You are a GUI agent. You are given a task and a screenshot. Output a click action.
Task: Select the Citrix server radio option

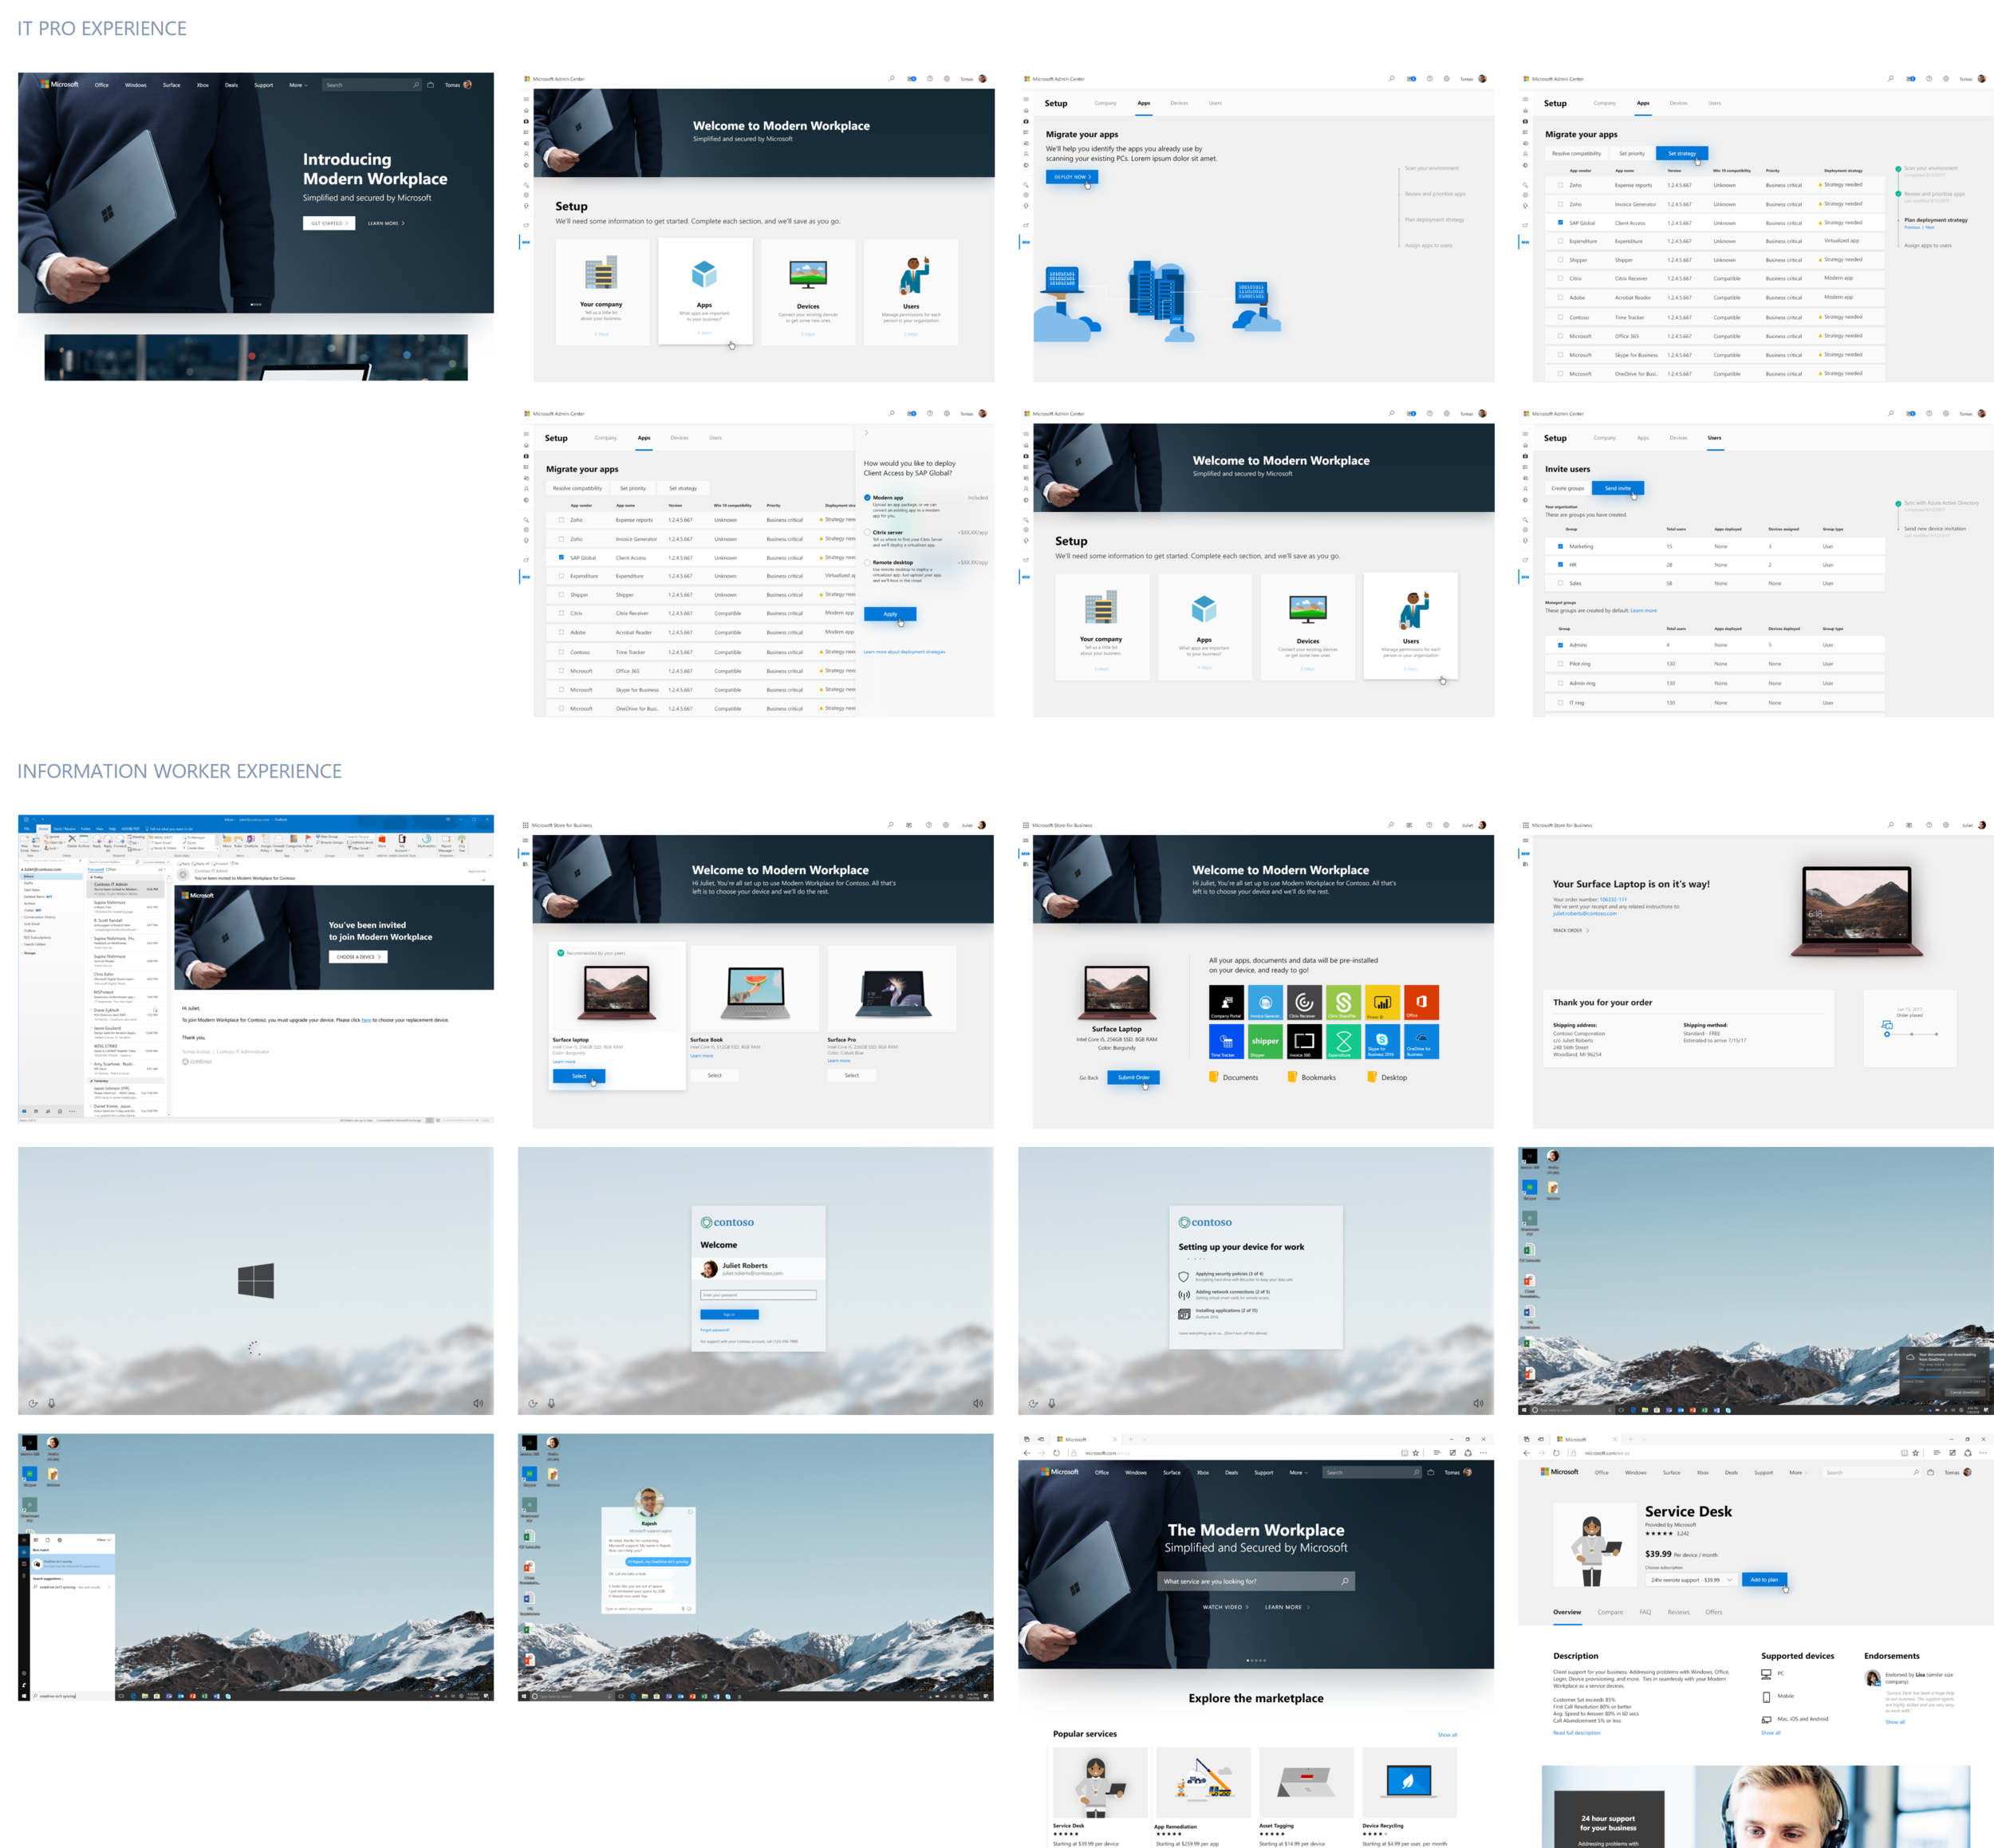pyautogui.click(x=867, y=532)
